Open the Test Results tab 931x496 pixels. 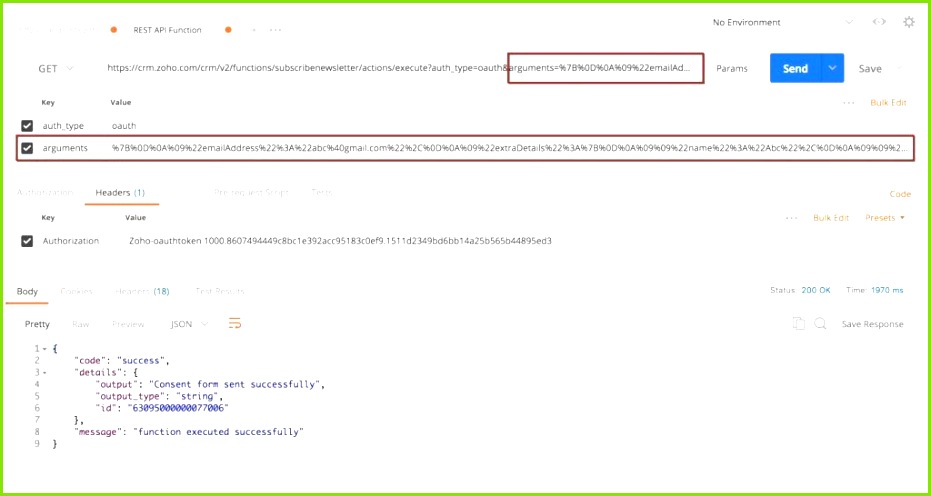(x=220, y=291)
